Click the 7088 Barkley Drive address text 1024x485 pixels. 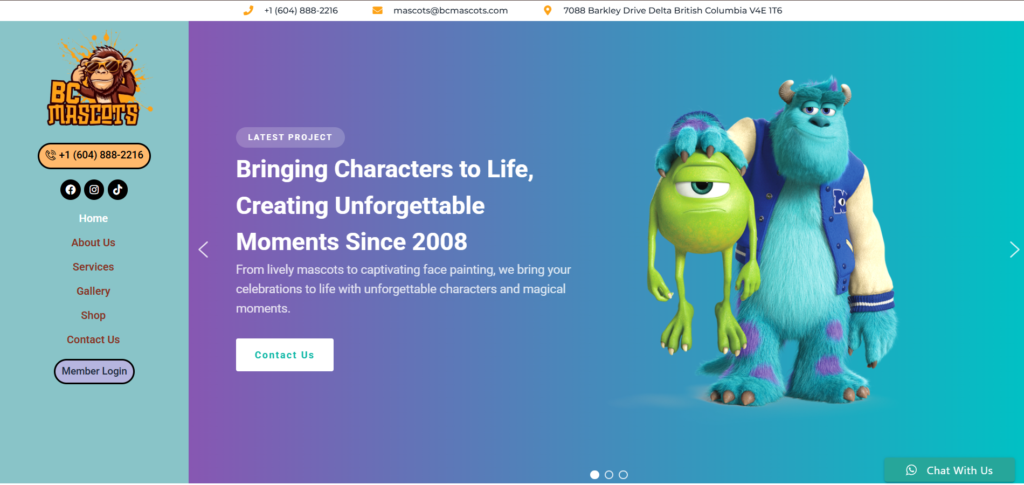(673, 10)
